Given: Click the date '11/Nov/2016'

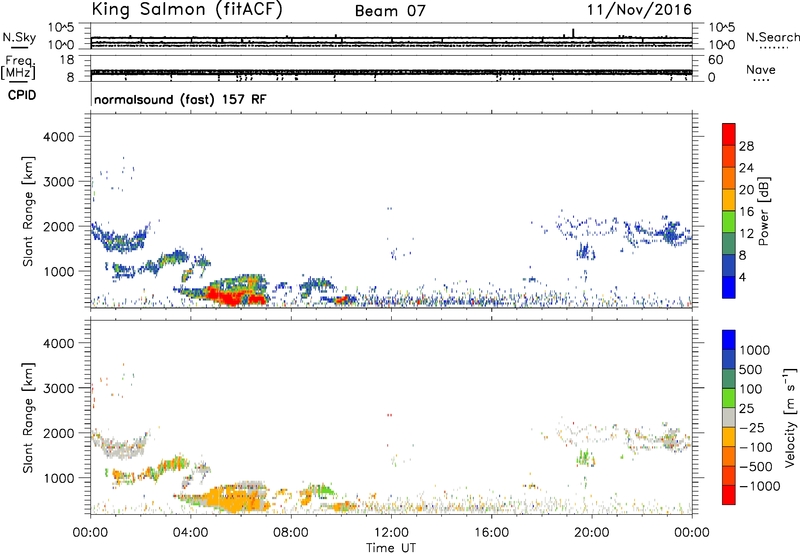Looking at the screenshot, I should click(639, 10).
